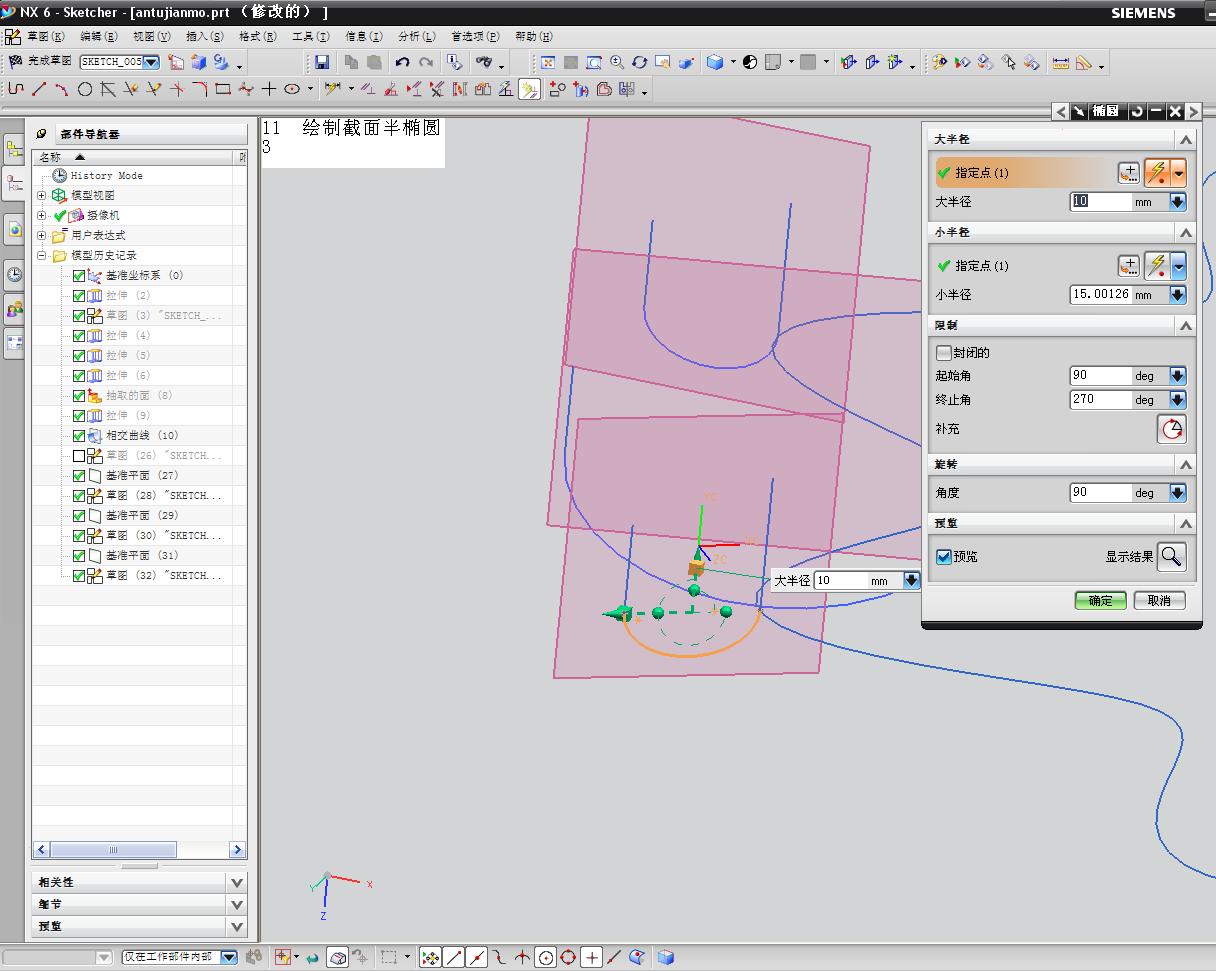Viewport: 1216px width, 971px height.
Task: Open the Assembly Navigator side tab
Action: pos(14,151)
